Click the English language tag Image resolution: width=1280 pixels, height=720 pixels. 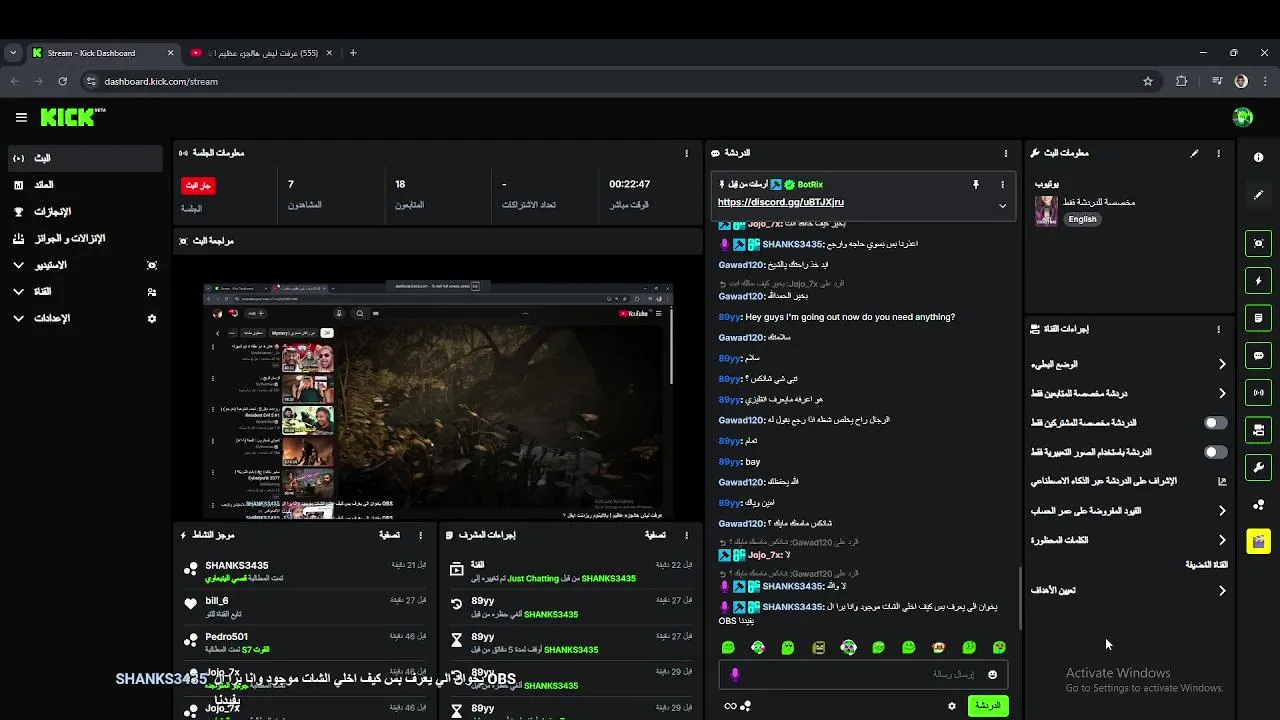tap(1082, 219)
